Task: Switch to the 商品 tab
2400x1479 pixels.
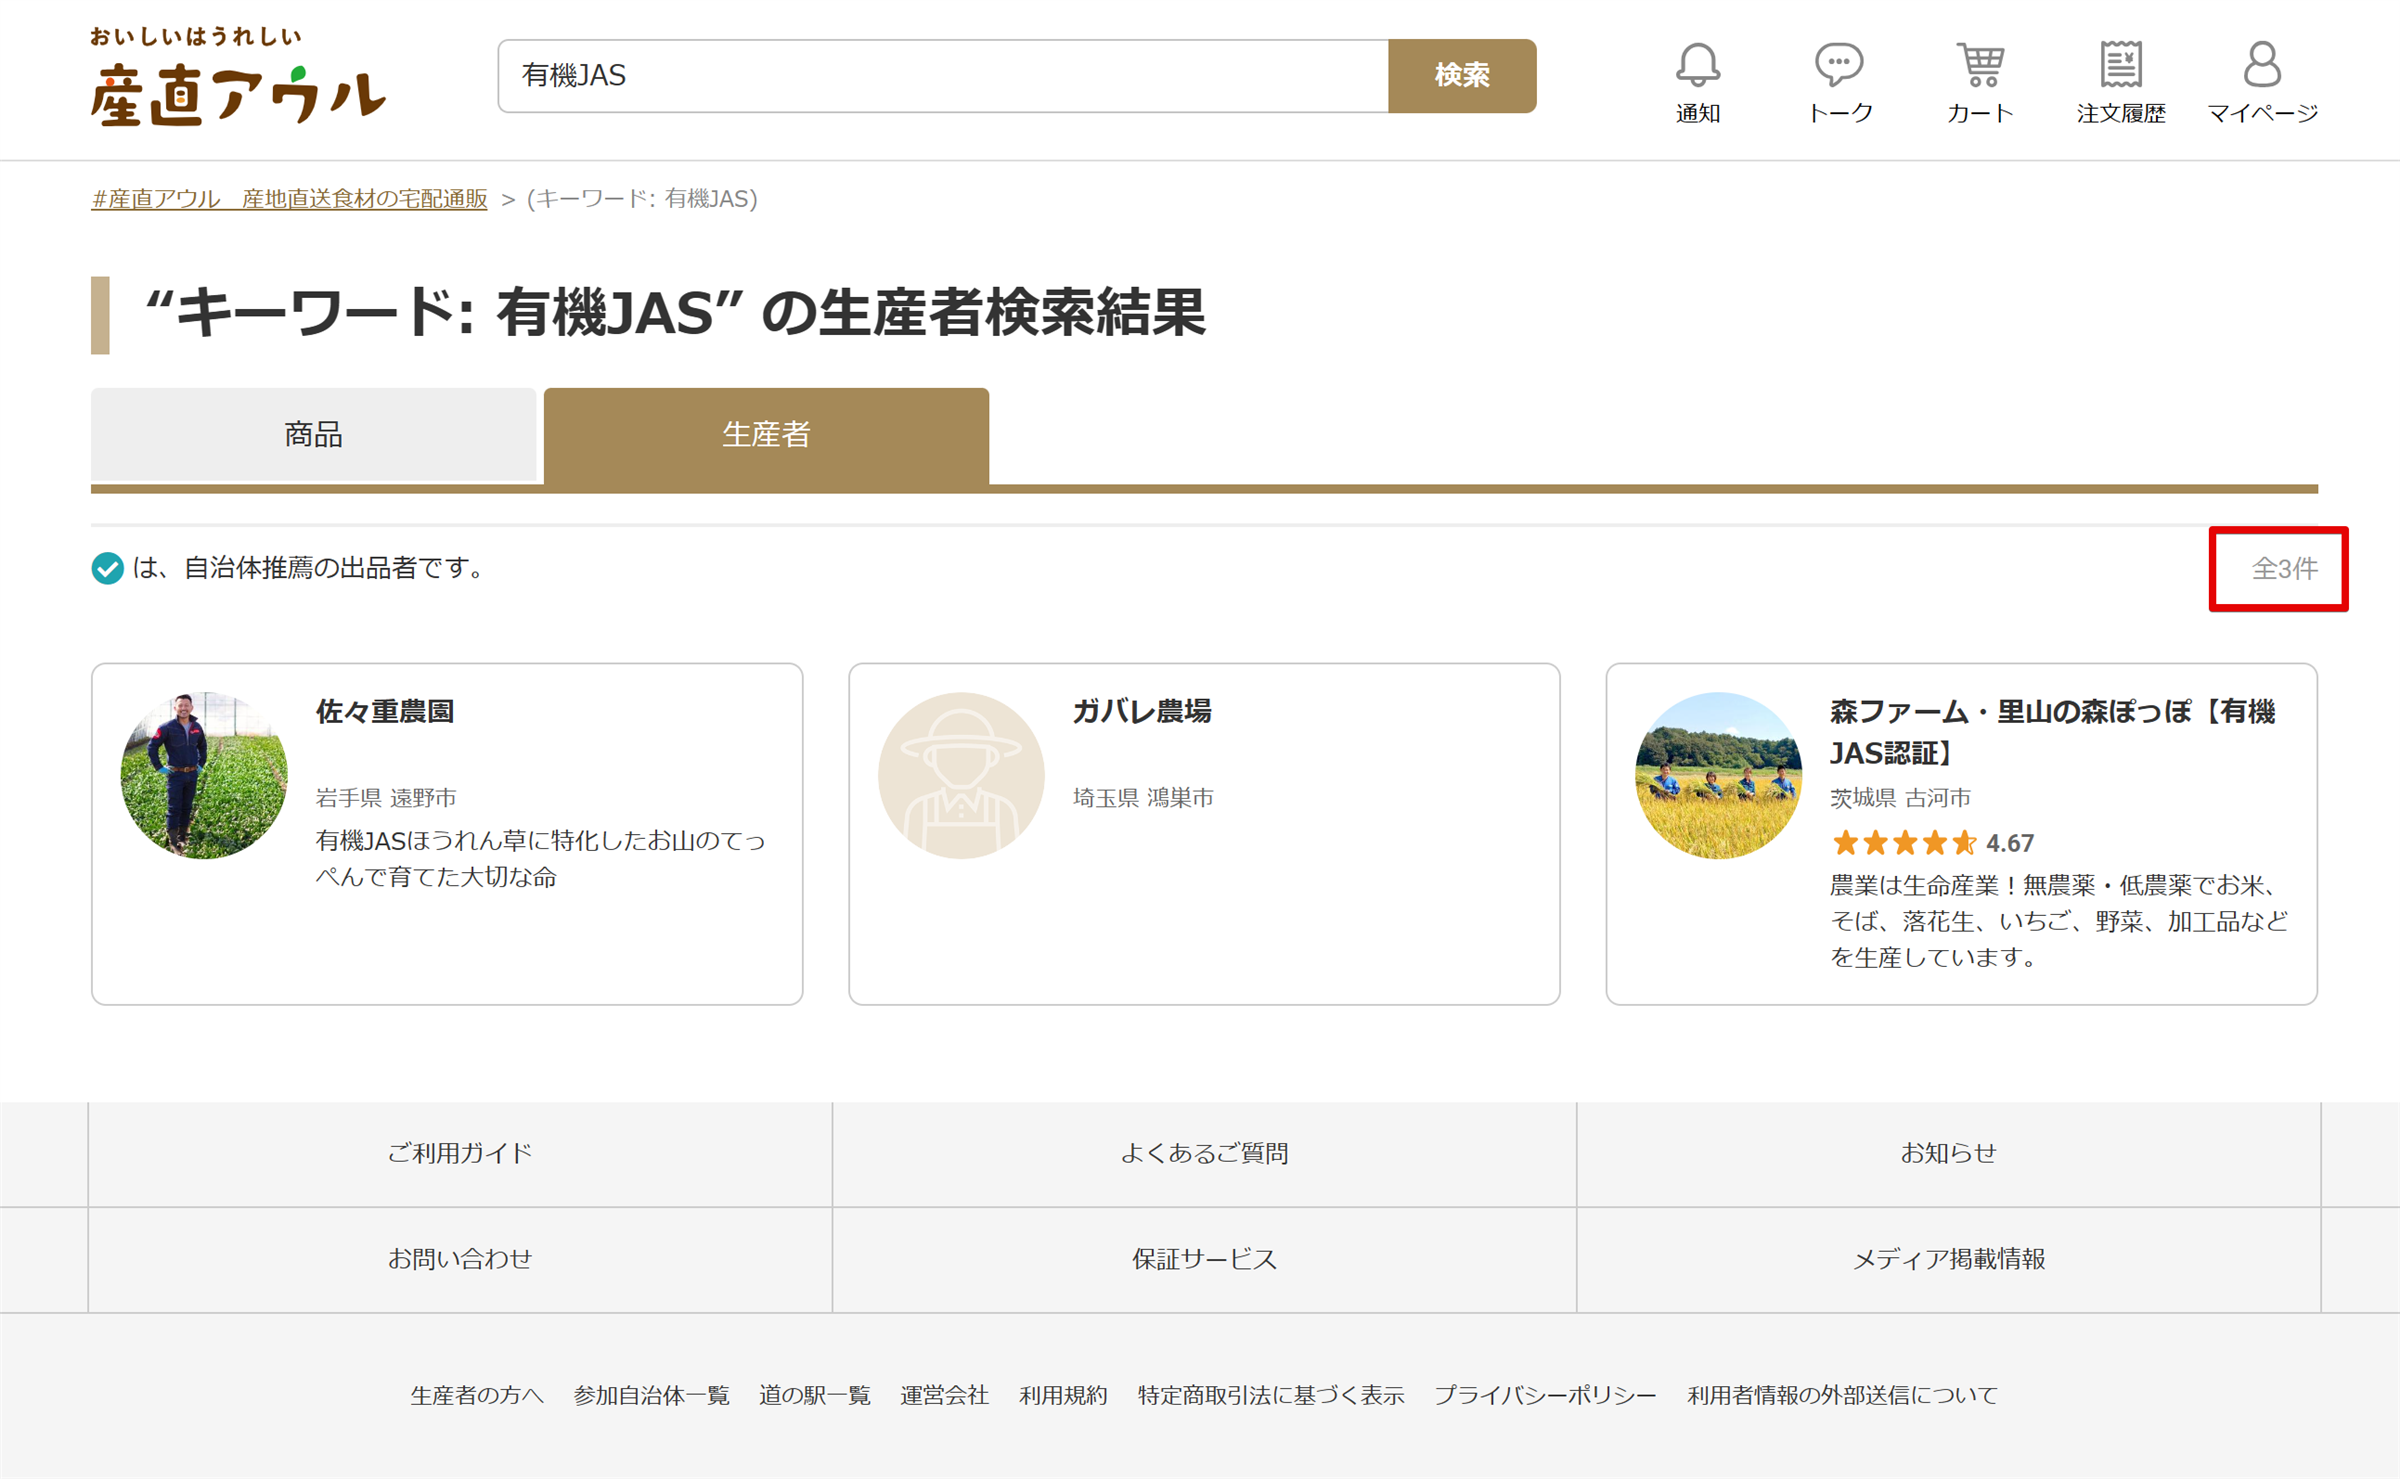Action: tap(313, 435)
